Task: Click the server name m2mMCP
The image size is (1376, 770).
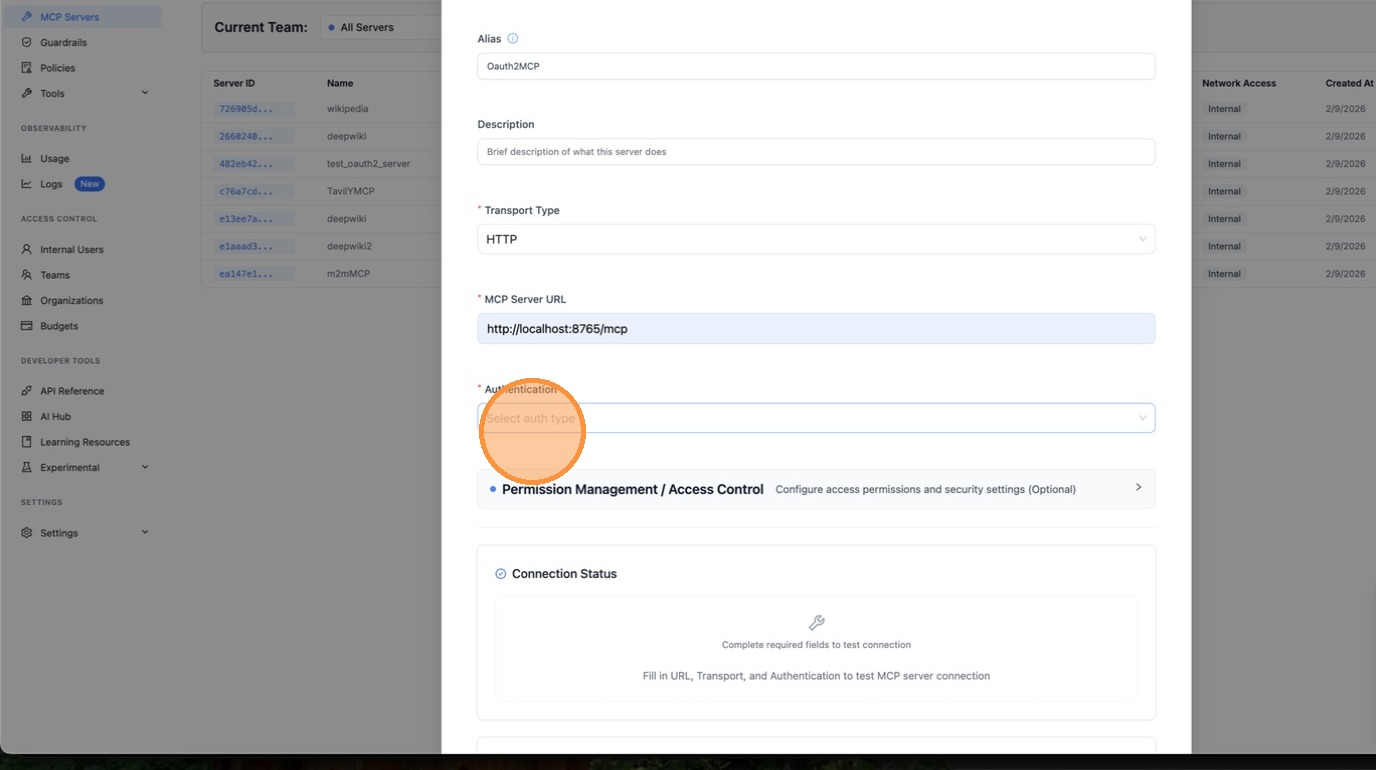Action: (348, 274)
